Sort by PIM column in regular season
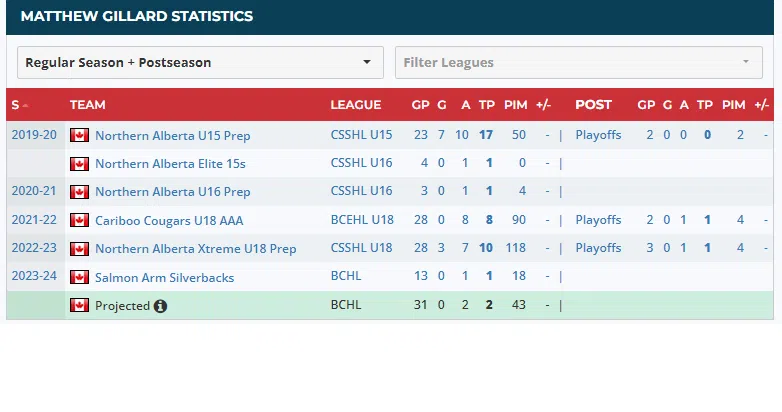Viewport: 782px width, 412px height. 516,105
